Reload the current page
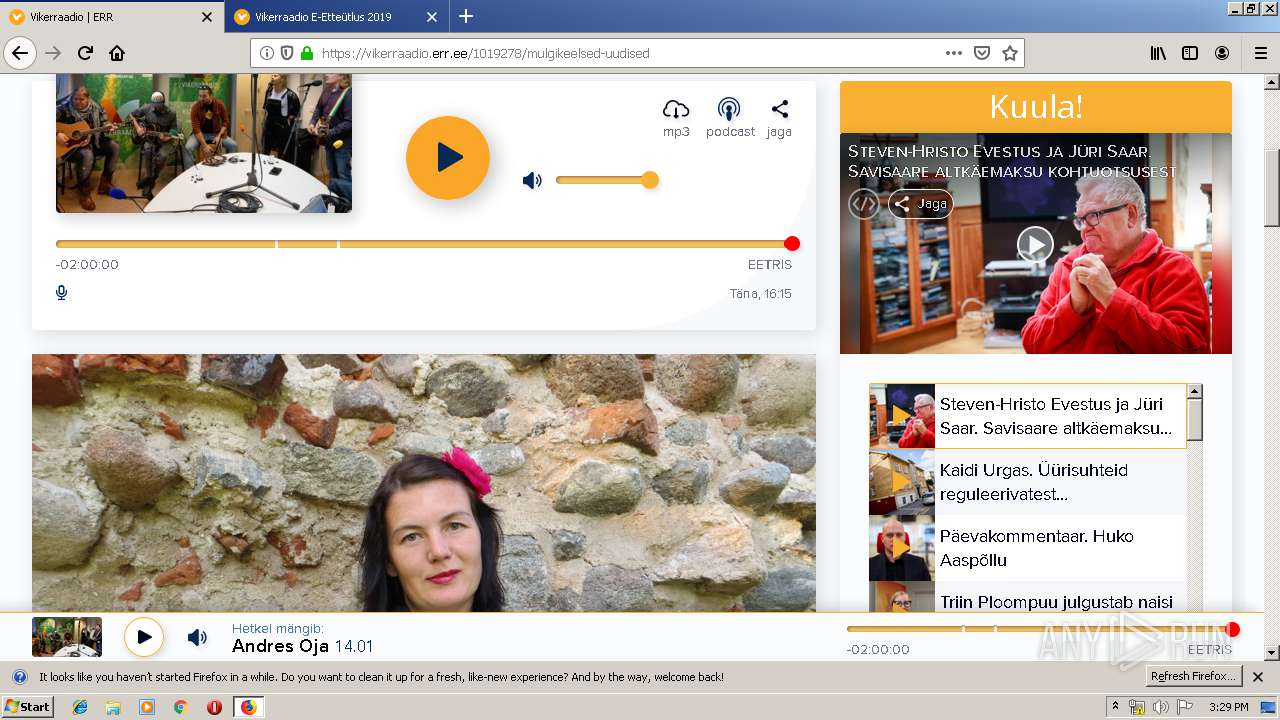Screen dimensions: 1280x720 [85, 53]
